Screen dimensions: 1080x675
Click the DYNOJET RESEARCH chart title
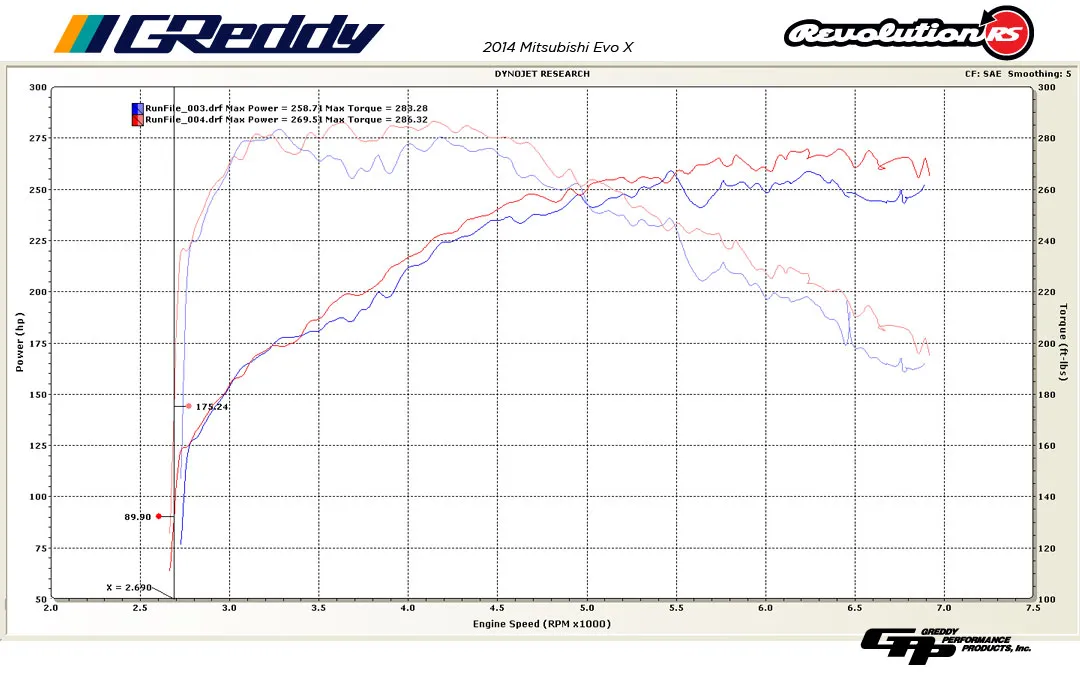tap(541, 74)
